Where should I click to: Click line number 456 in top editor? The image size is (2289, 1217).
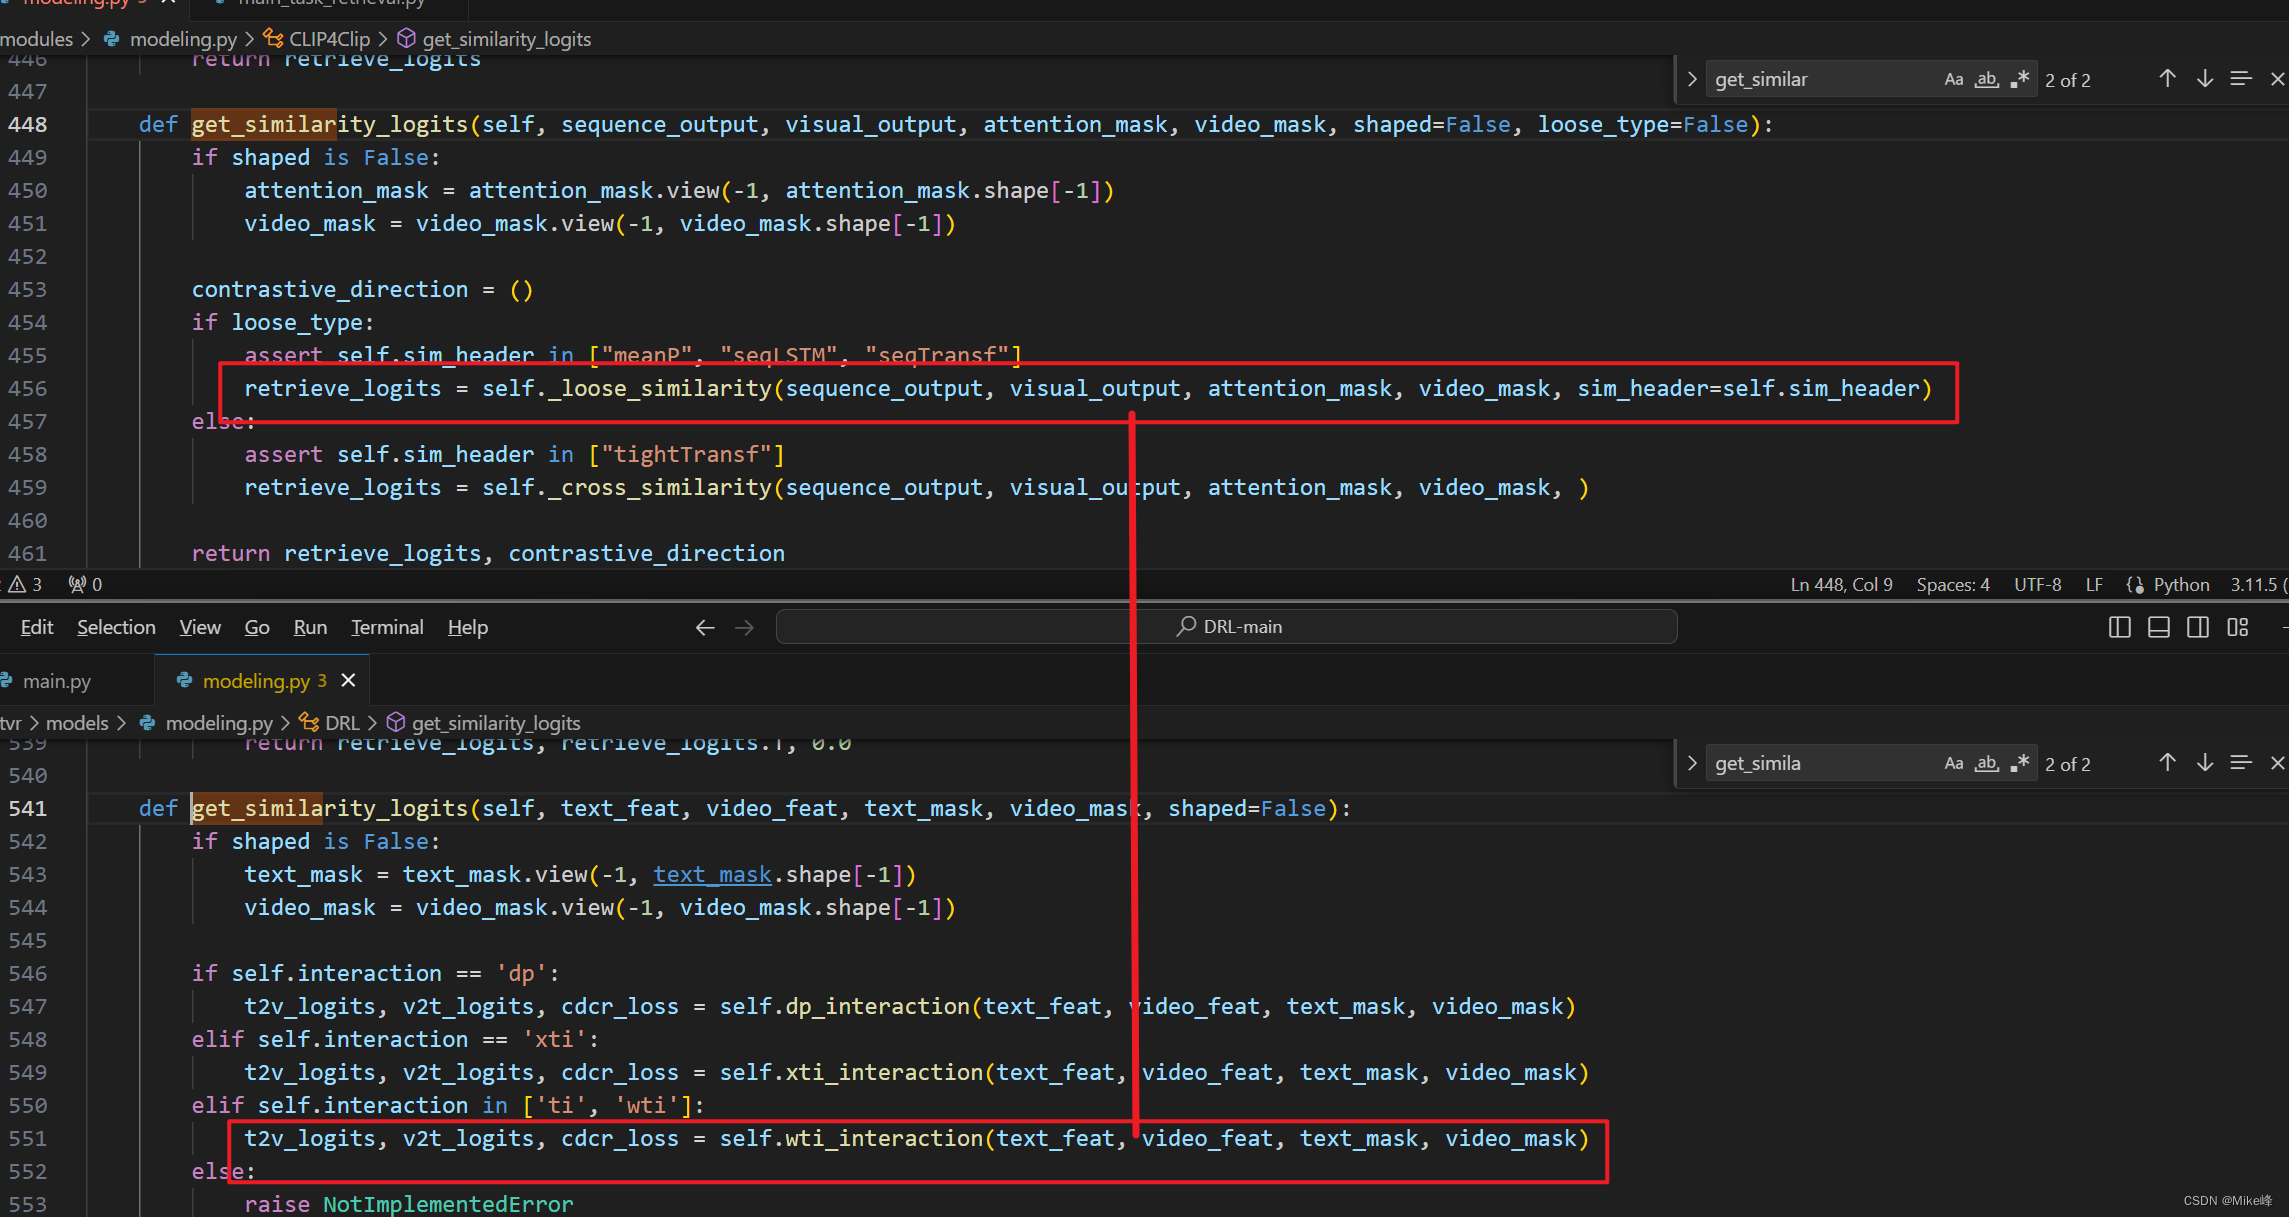pyautogui.click(x=28, y=389)
